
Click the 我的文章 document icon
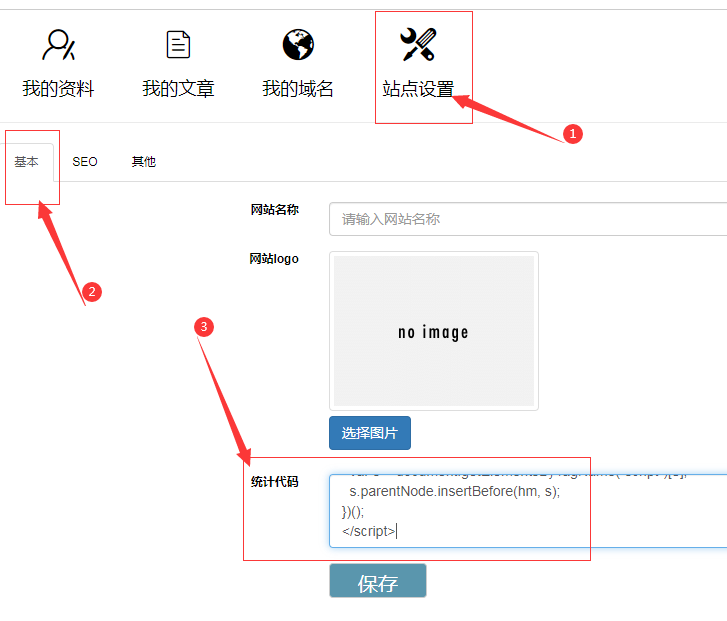tap(179, 45)
